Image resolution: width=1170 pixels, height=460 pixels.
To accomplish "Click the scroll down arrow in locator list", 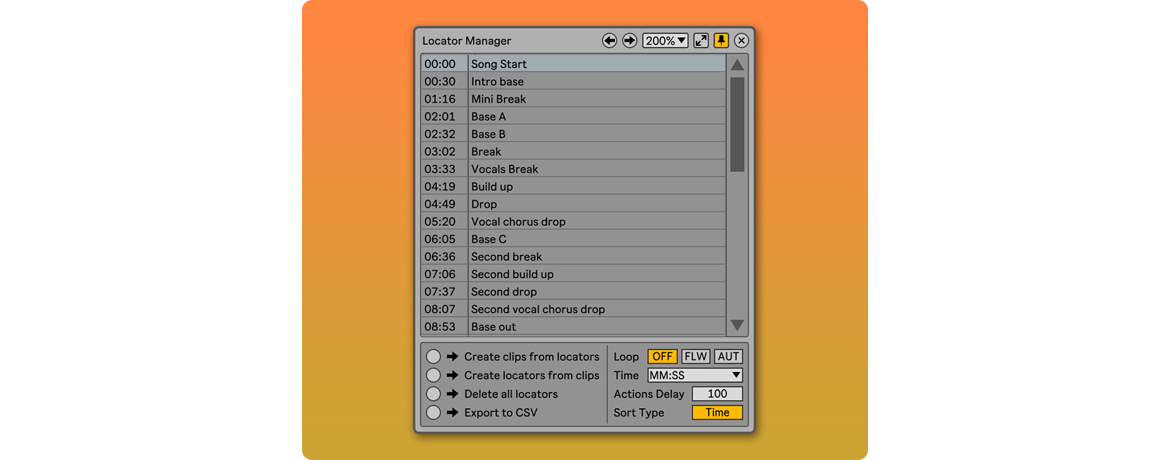I will click(x=737, y=325).
